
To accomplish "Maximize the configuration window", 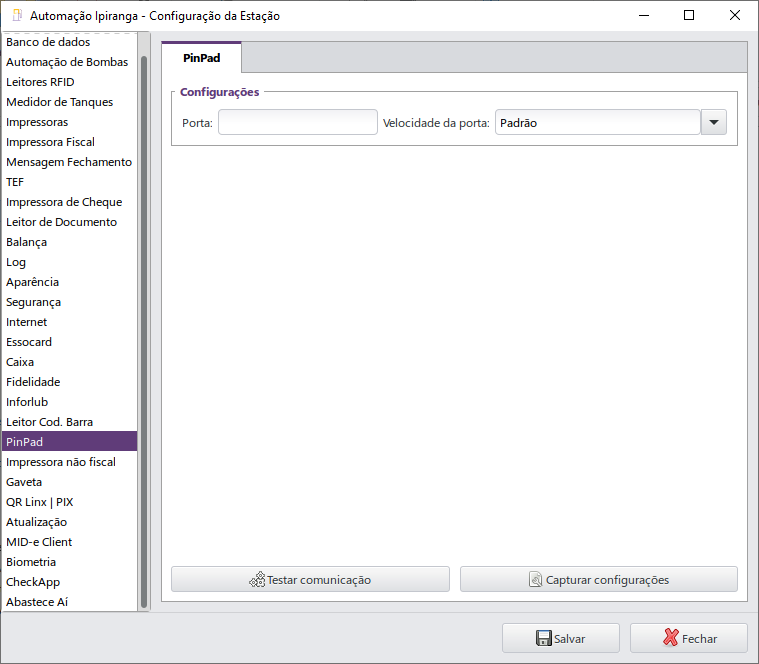I will [x=689, y=15].
